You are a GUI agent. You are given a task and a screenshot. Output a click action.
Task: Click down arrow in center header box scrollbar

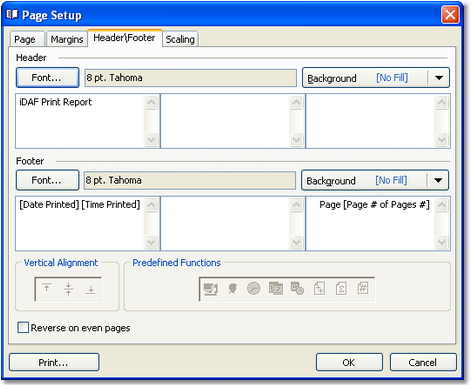tap(296, 140)
